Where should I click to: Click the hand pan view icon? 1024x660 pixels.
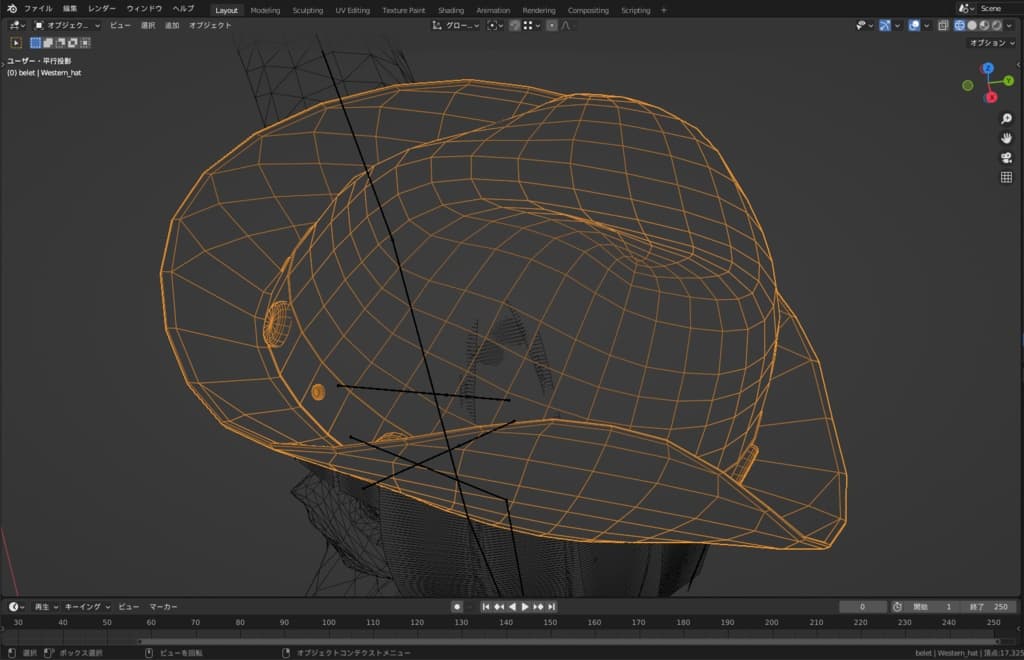(1006, 138)
